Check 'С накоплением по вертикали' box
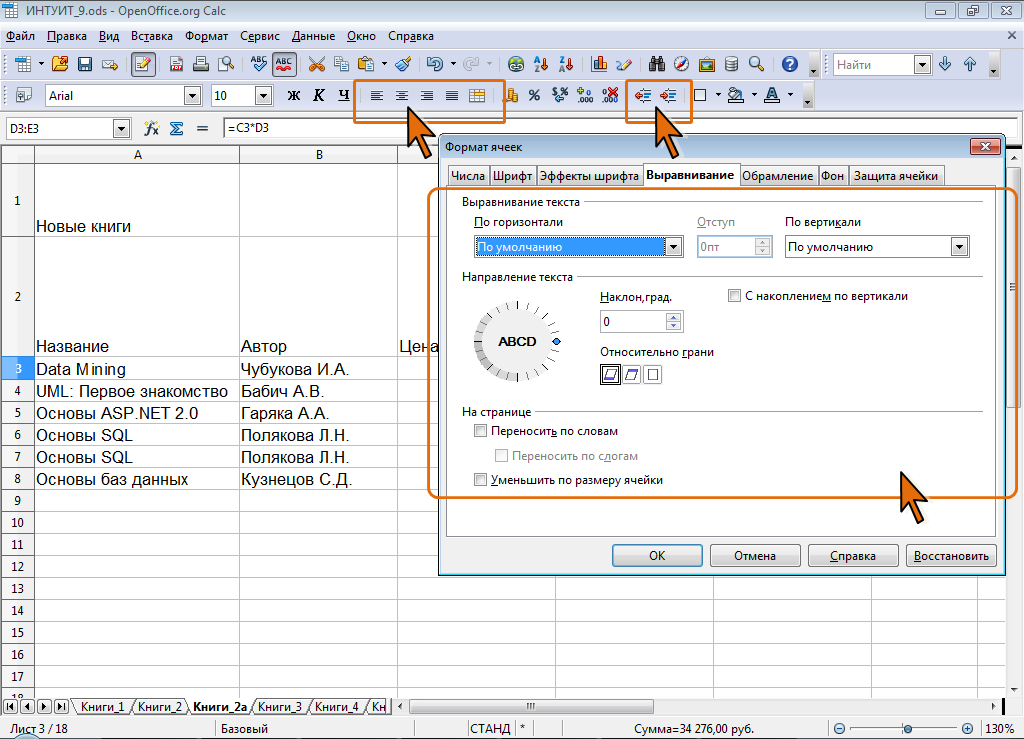Screen dimensions: 1024x739 734,296
